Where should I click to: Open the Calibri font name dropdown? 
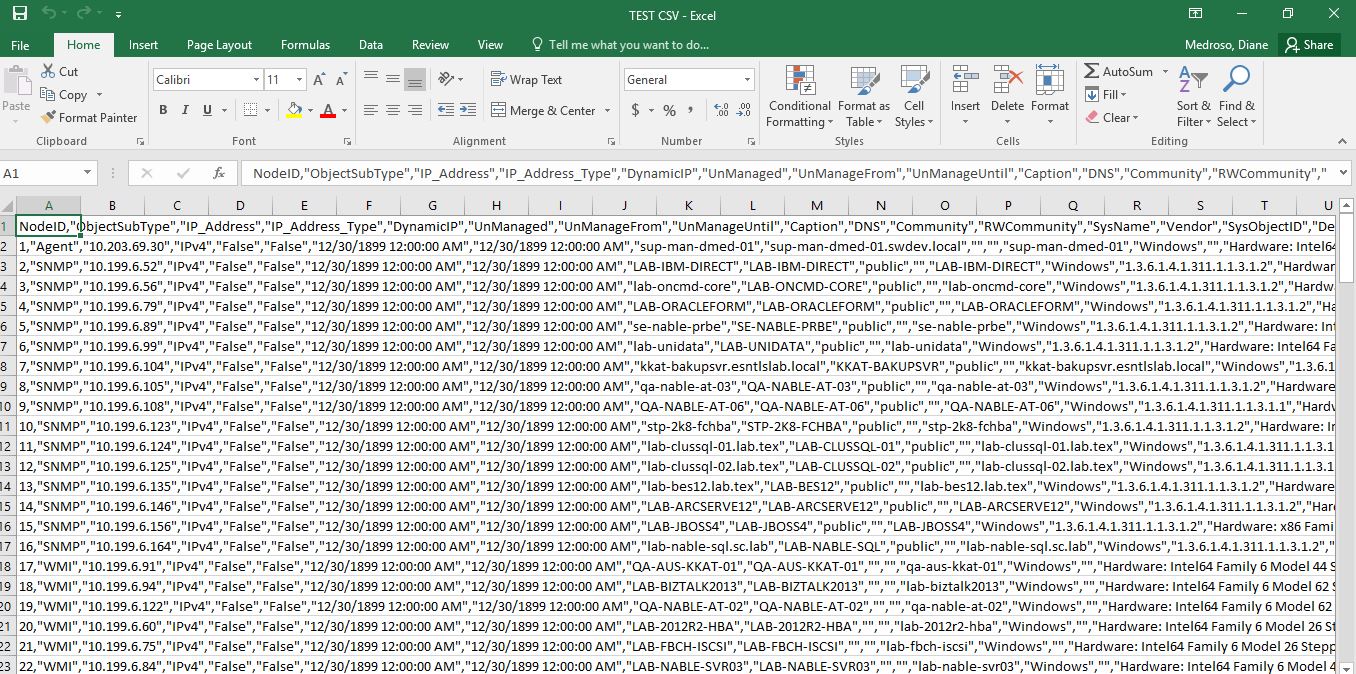click(x=255, y=79)
